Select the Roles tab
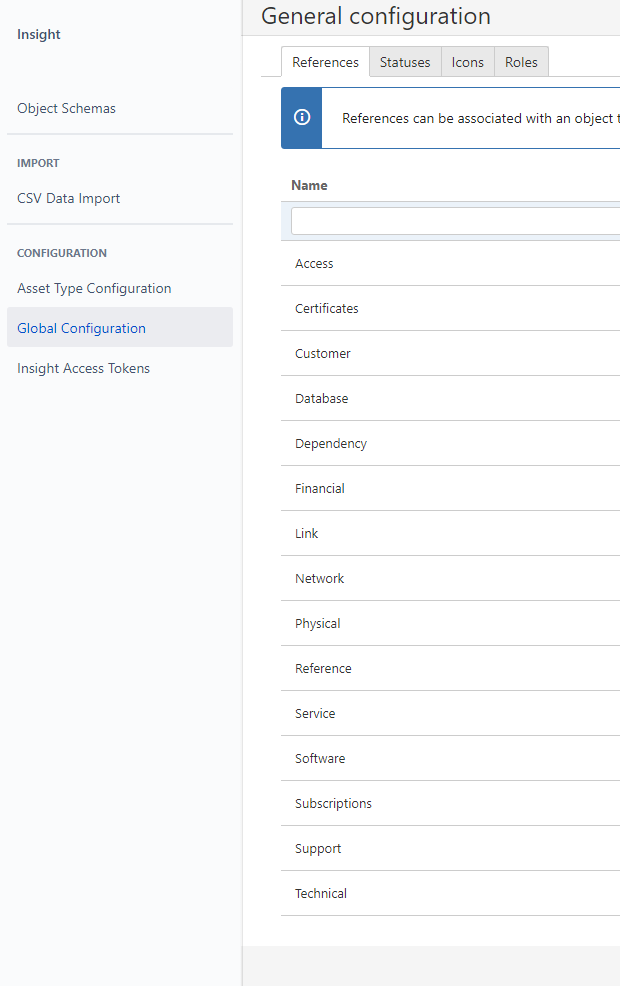The width and height of the screenshot is (620, 986). [x=521, y=62]
